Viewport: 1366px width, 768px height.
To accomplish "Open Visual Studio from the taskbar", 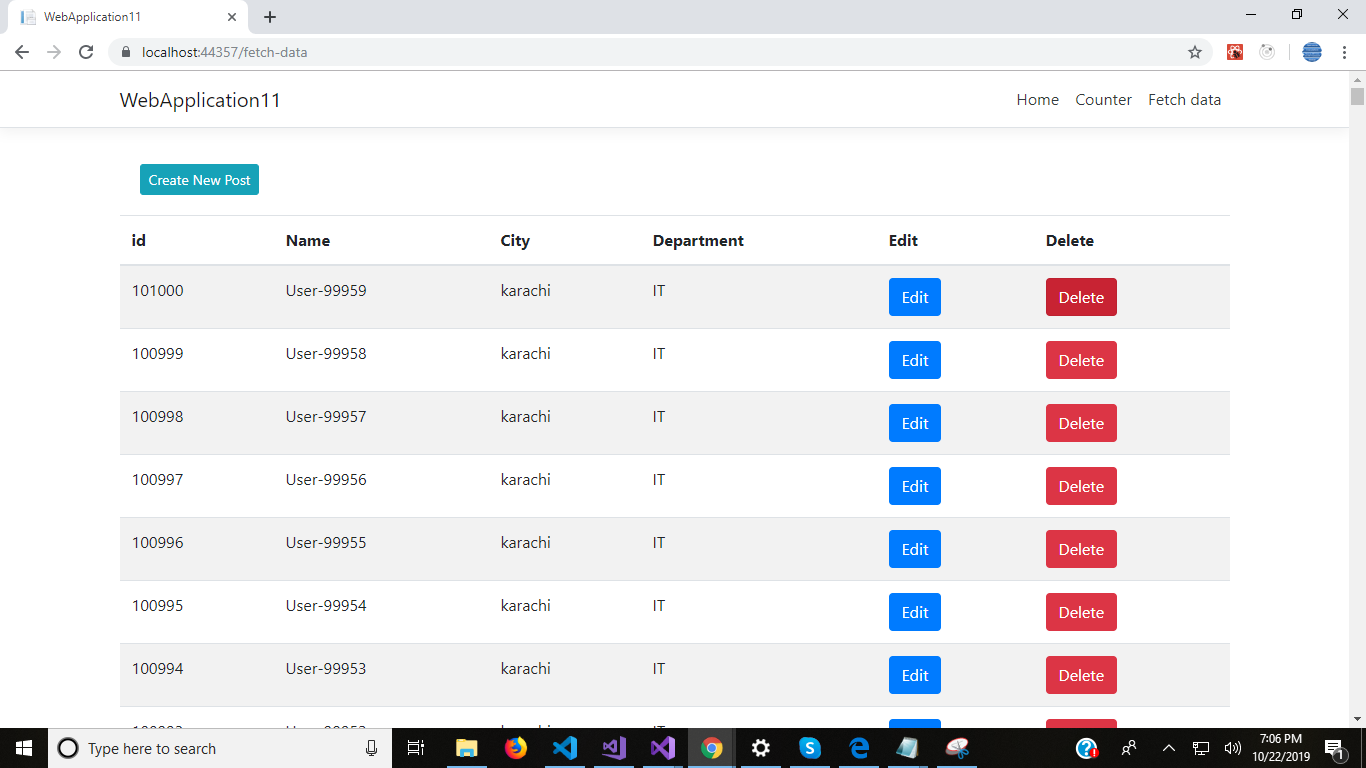I will [x=613, y=748].
